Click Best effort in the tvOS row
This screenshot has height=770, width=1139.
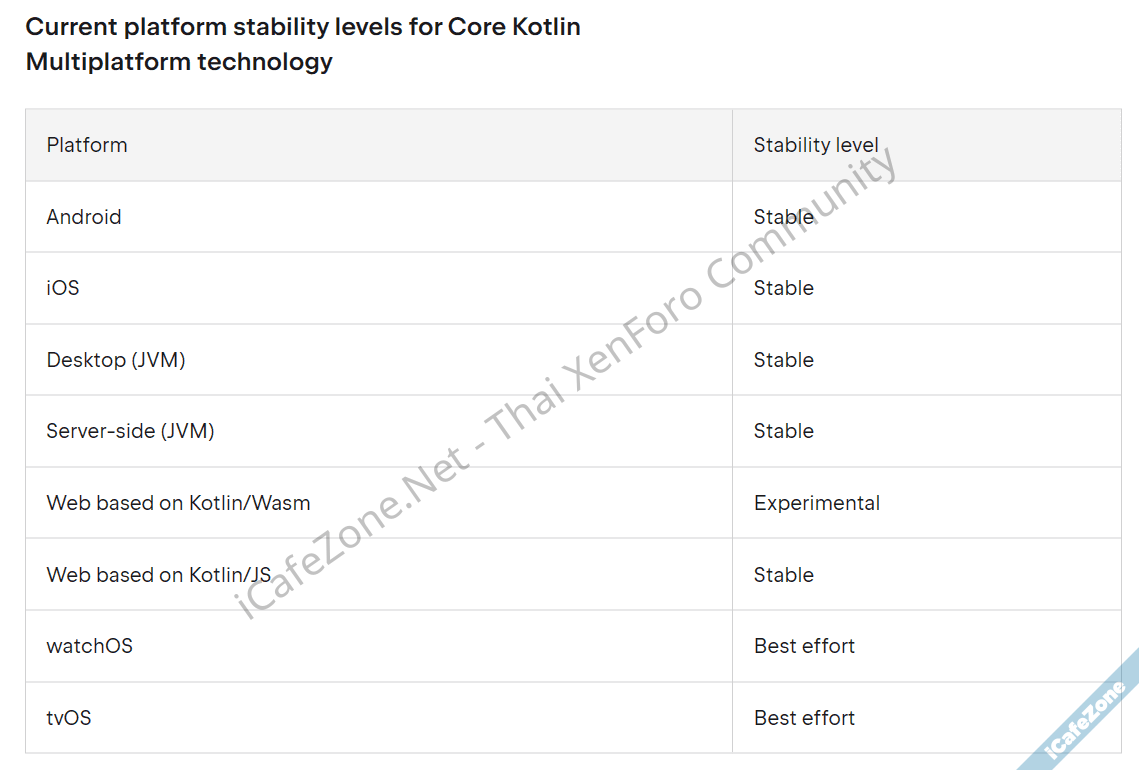(804, 718)
